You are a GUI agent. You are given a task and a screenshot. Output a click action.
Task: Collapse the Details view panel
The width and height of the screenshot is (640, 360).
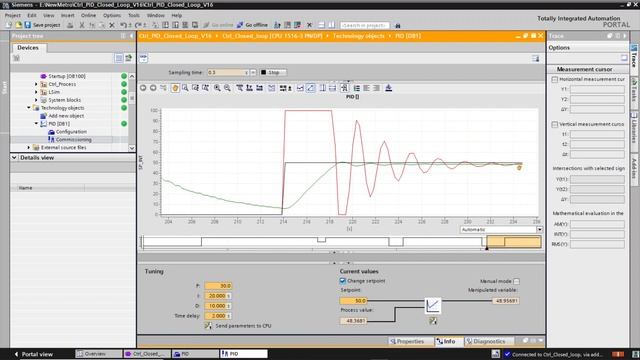pos(14,158)
